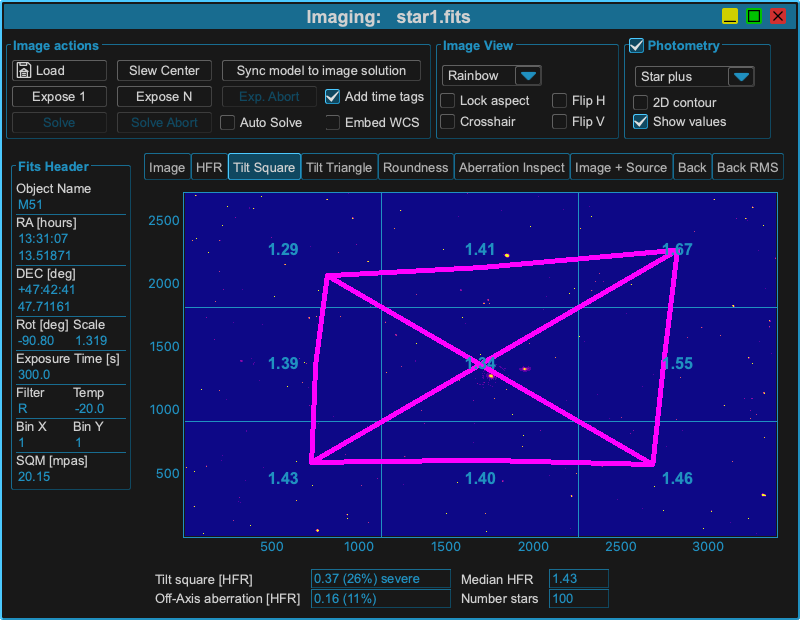Click the SQM value 20.15
This screenshot has height=620, width=800.
pyautogui.click(x=34, y=477)
